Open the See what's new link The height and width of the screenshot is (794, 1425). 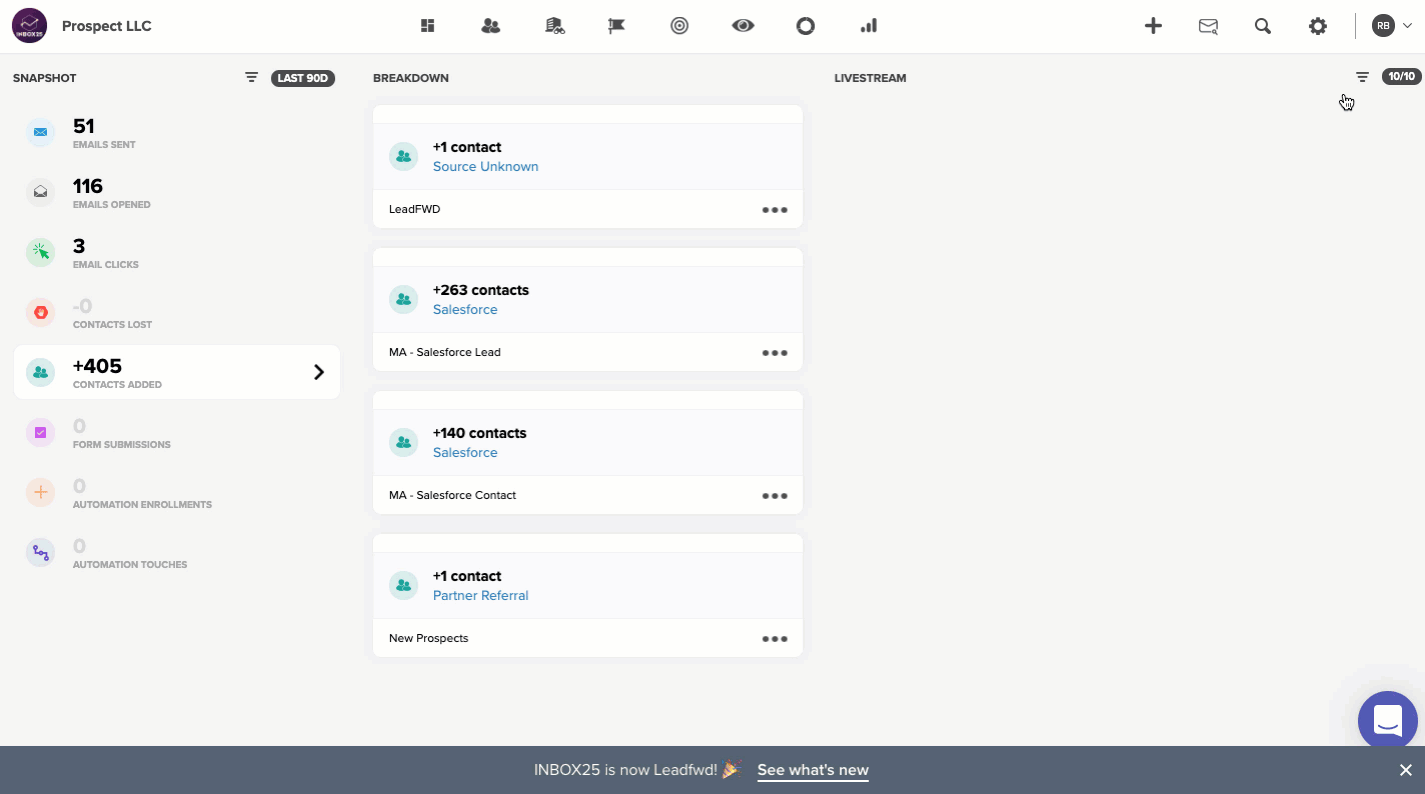[x=813, y=770]
